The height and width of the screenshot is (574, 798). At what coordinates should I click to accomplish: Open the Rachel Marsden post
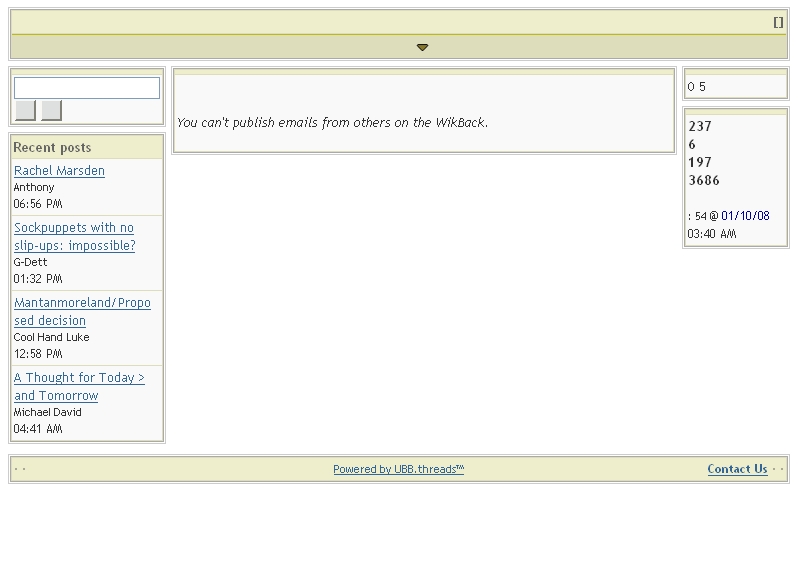(x=59, y=171)
